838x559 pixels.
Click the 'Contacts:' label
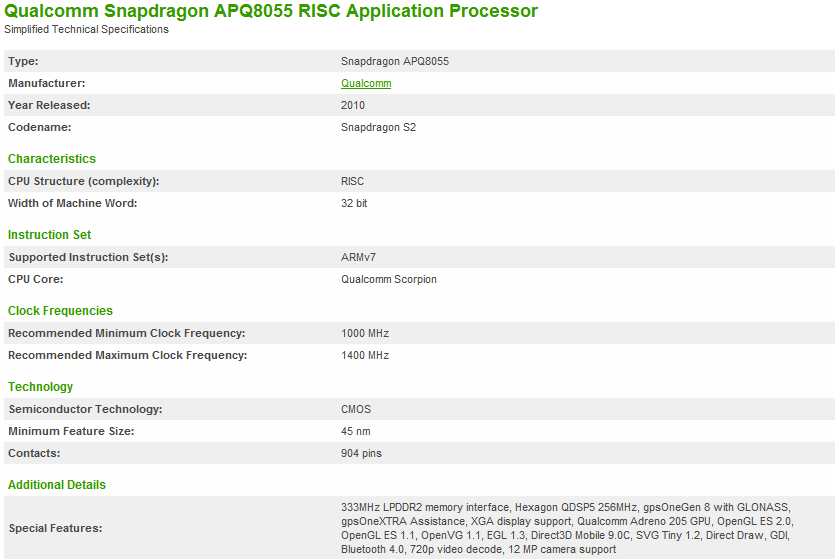[x=34, y=453]
